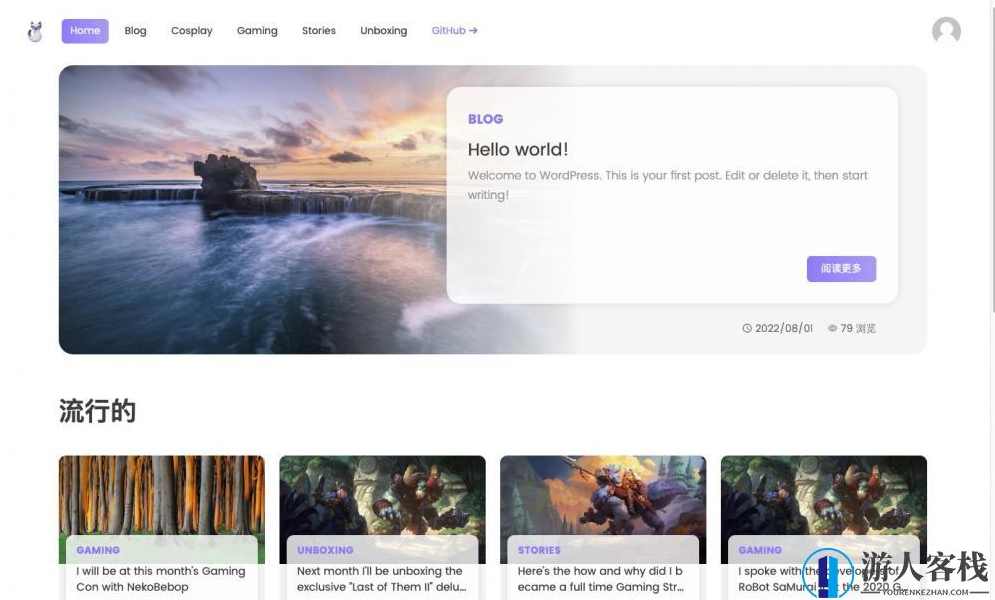Click the BLOG category label
The width and height of the screenshot is (995, 600).
tap(485, 119)
